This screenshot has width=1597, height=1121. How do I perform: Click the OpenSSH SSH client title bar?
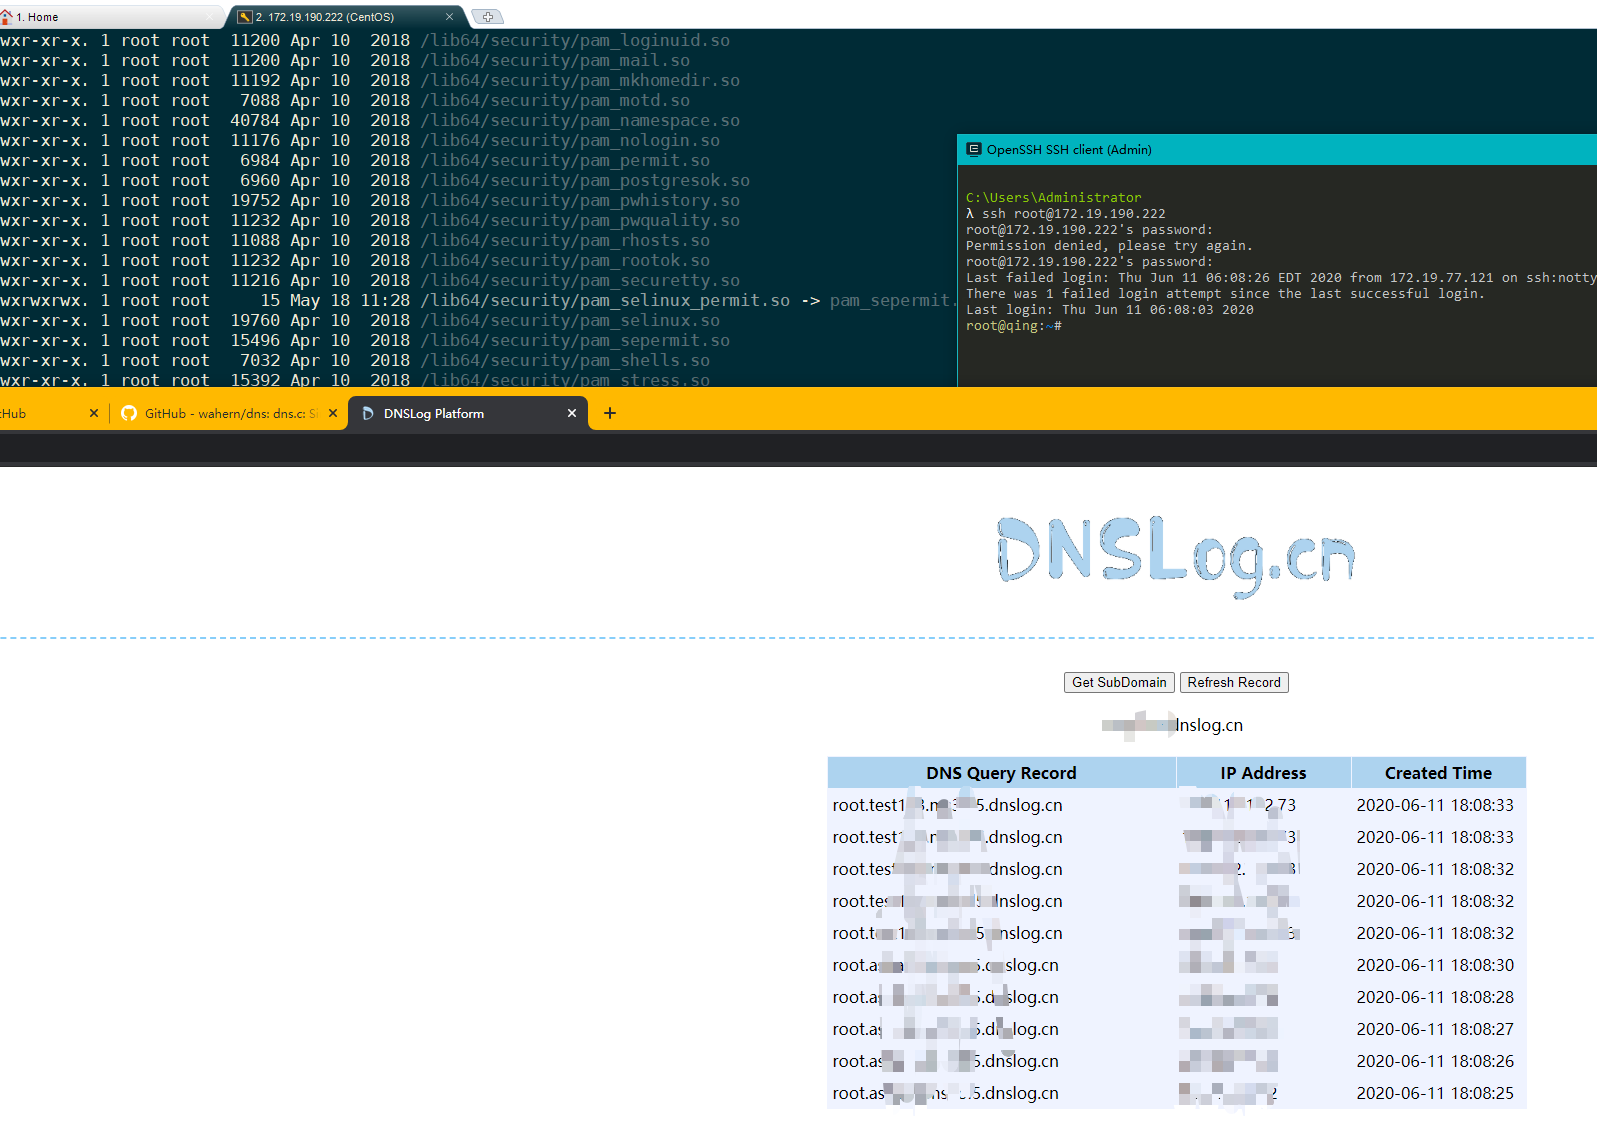point(1277,150)
